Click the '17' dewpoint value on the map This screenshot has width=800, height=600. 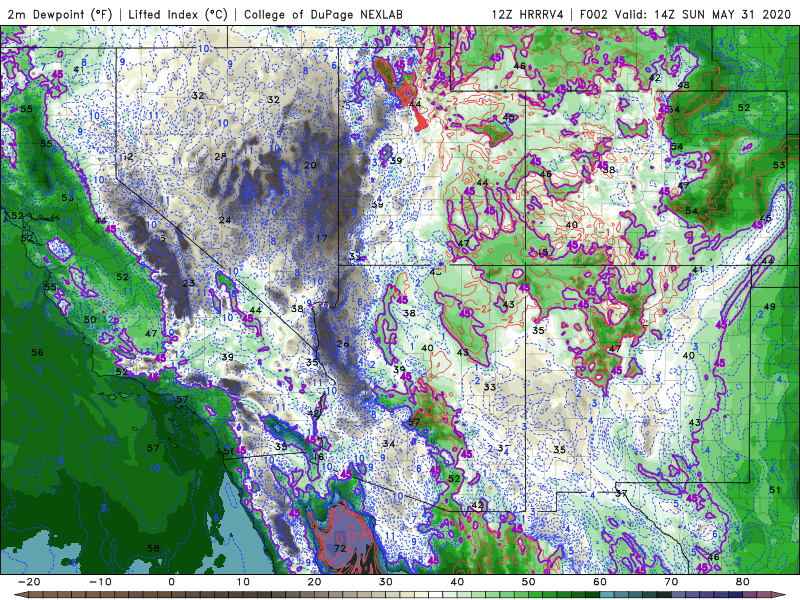coord(321,238)
